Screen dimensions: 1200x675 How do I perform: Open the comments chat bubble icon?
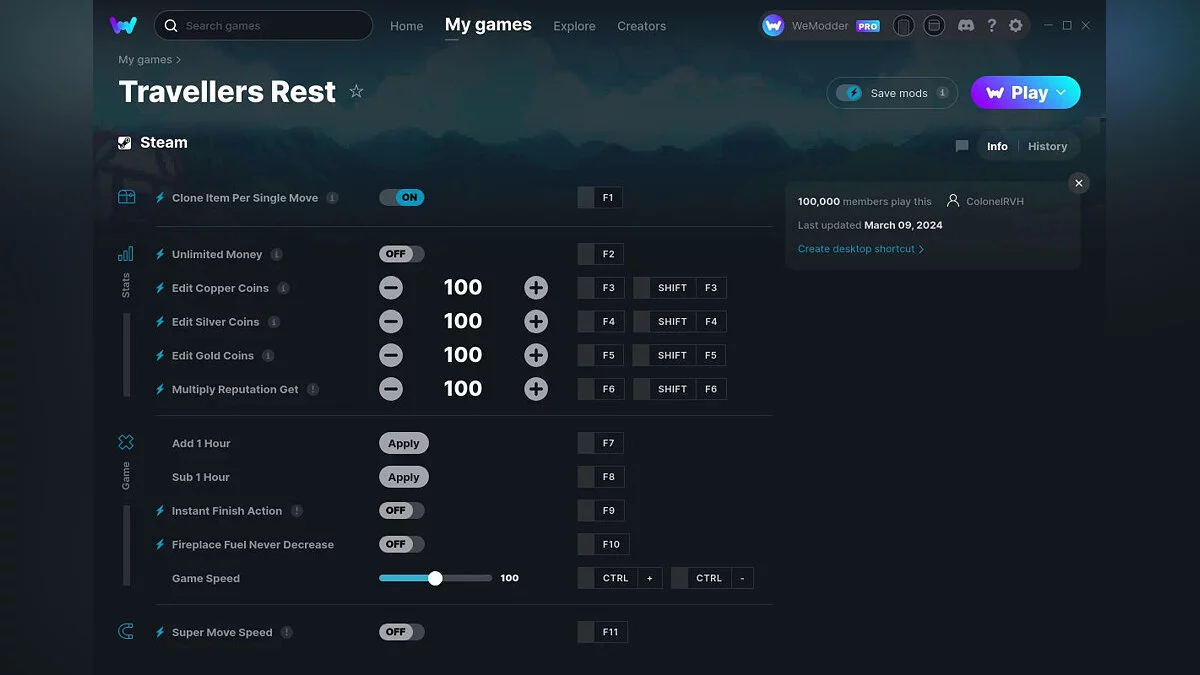pyautogui.click(x=962, y=146)
